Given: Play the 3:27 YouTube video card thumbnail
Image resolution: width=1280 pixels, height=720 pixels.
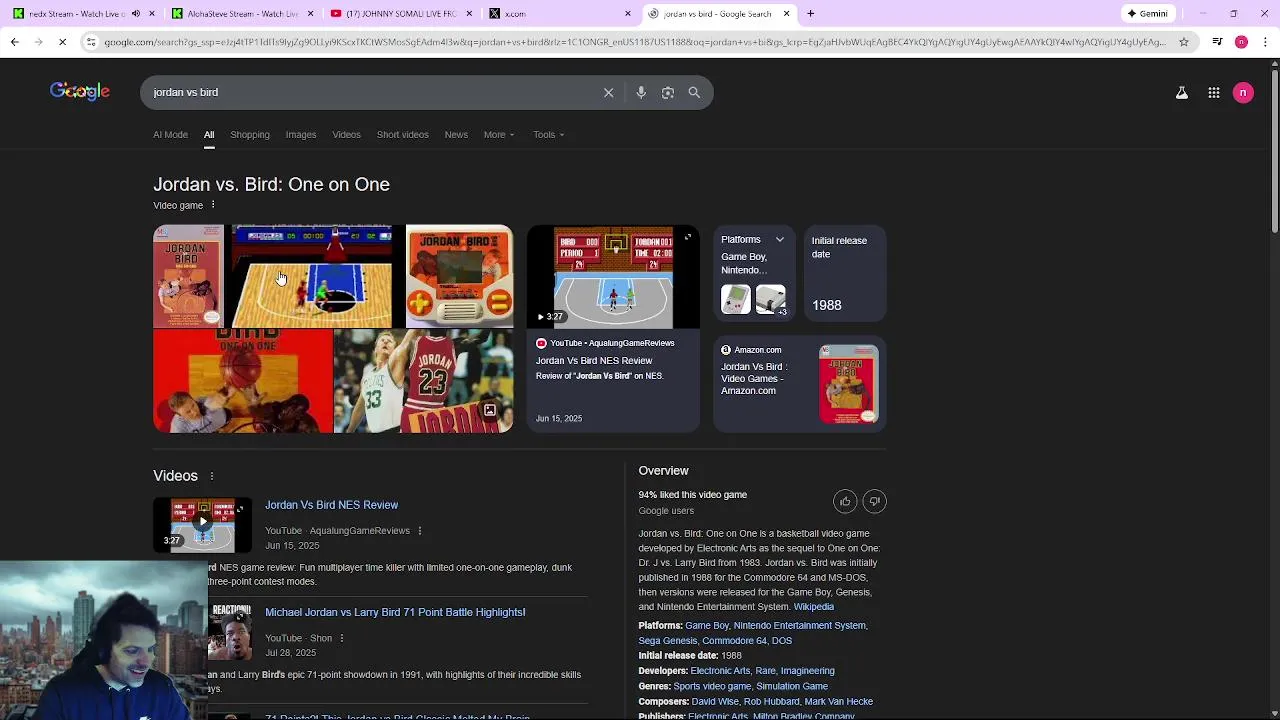Looking at the screenshot, I should 613,277.
